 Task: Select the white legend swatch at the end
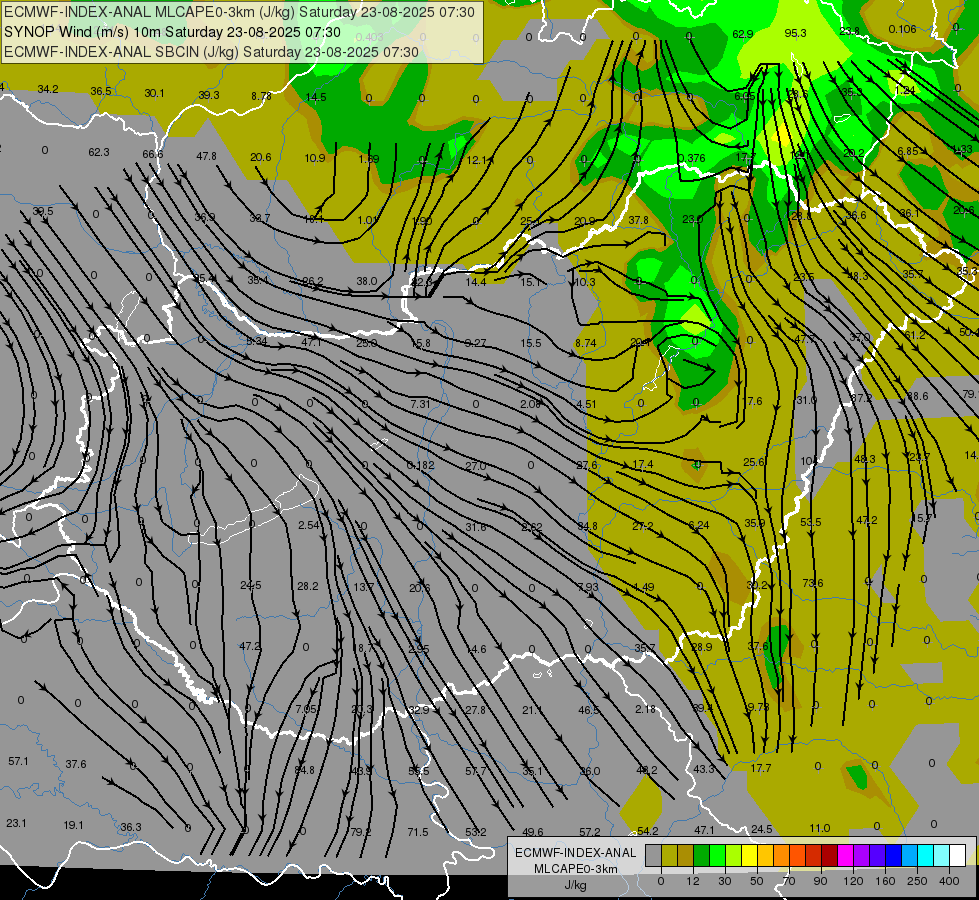[958, 855]
